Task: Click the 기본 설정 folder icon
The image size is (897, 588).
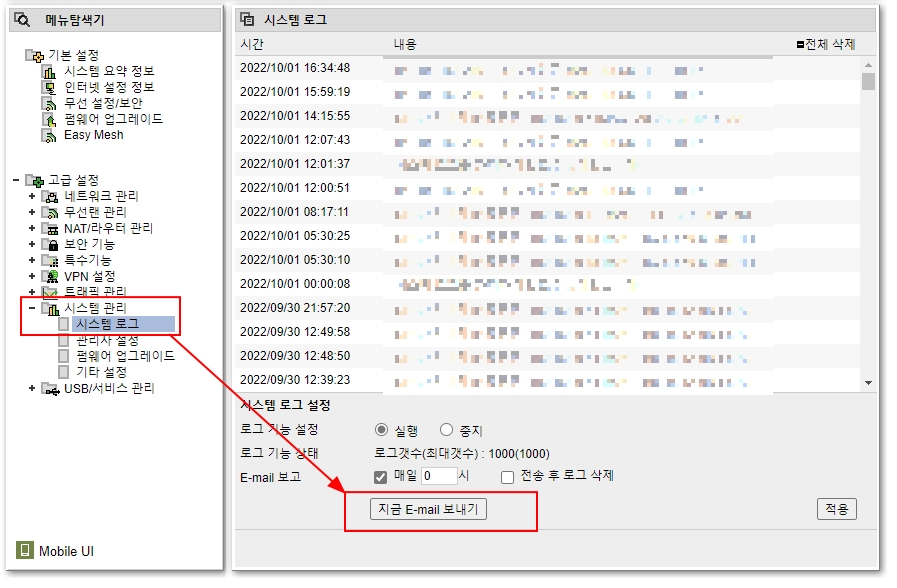Action: 35,55
